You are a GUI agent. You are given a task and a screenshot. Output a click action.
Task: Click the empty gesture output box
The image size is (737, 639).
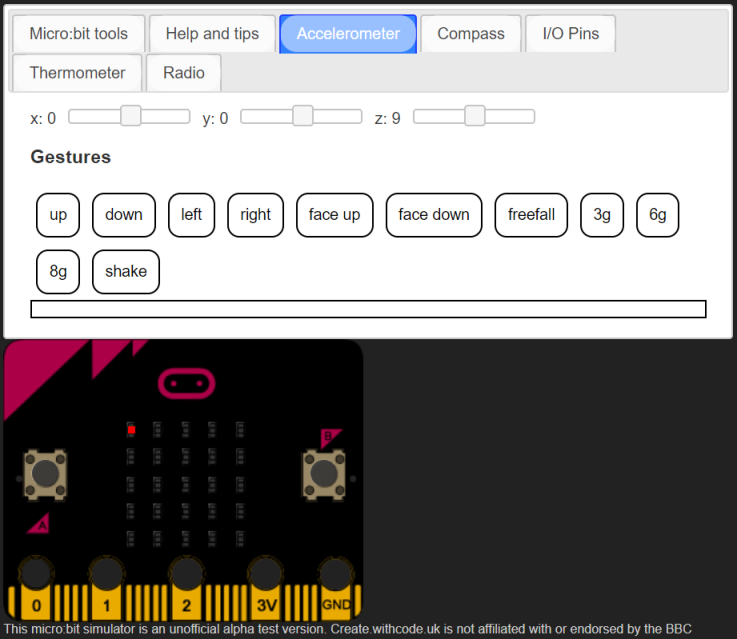[x=368, y=309]
